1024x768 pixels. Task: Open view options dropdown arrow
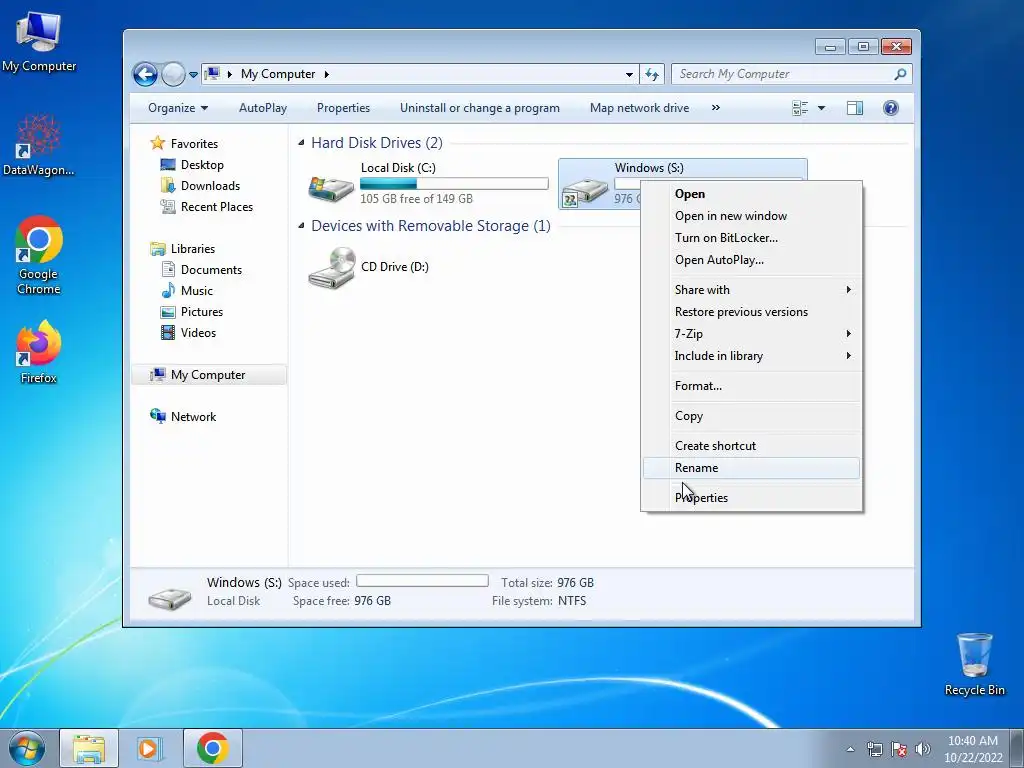821,108
